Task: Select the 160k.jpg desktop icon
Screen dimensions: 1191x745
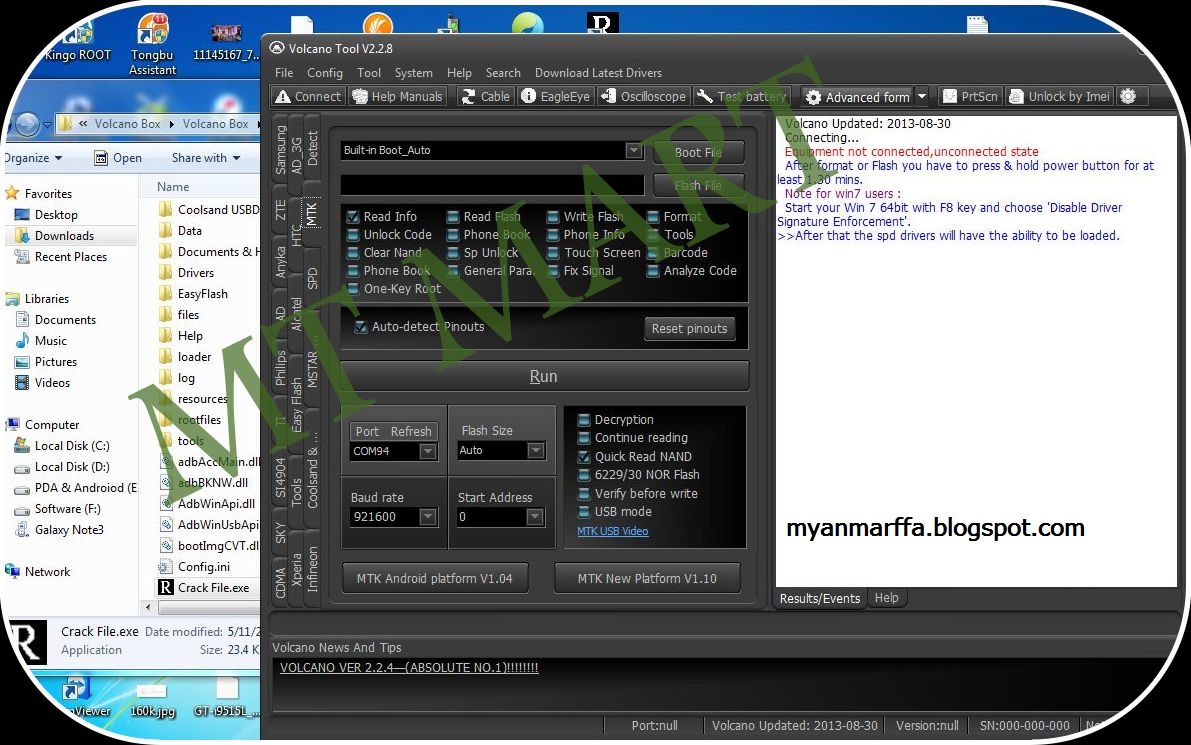Action: [x=152, y=700]
